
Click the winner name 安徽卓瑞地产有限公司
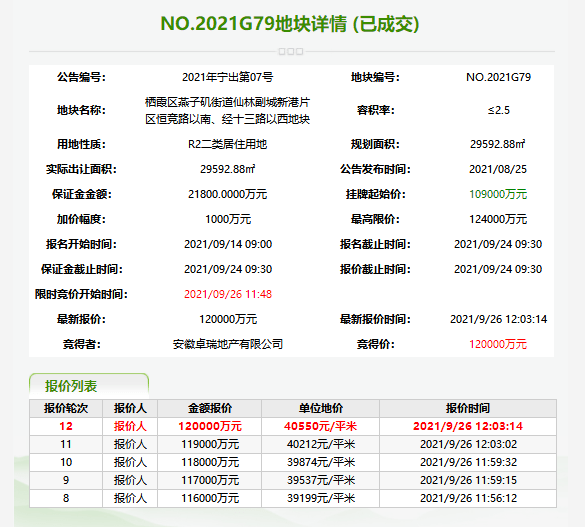tap(228, 344)
